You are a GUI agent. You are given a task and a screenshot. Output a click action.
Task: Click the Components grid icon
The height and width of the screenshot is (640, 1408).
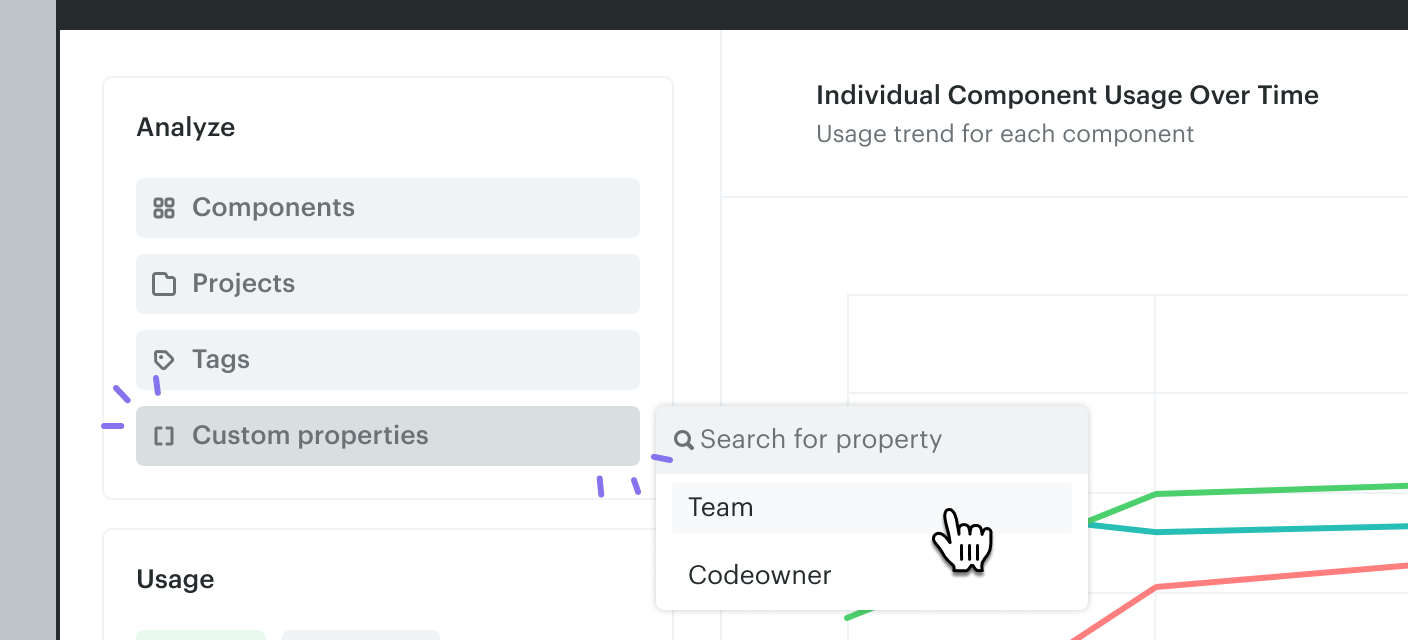coord(164,208)
